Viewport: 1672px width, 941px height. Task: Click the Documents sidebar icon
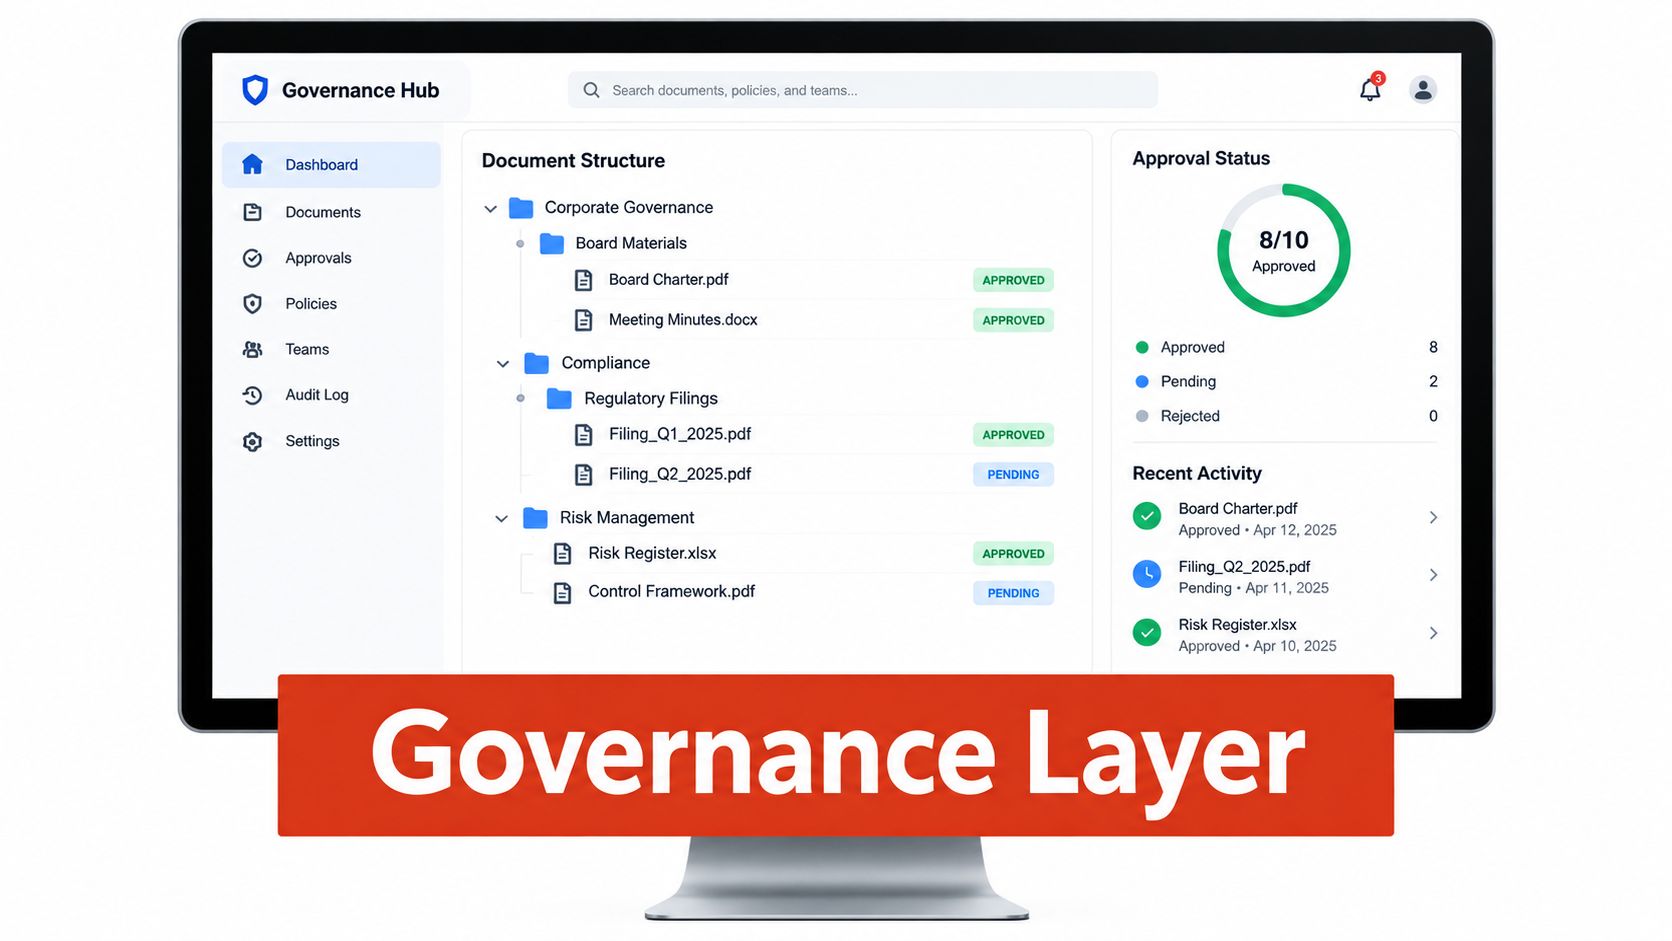click(252, 212)
